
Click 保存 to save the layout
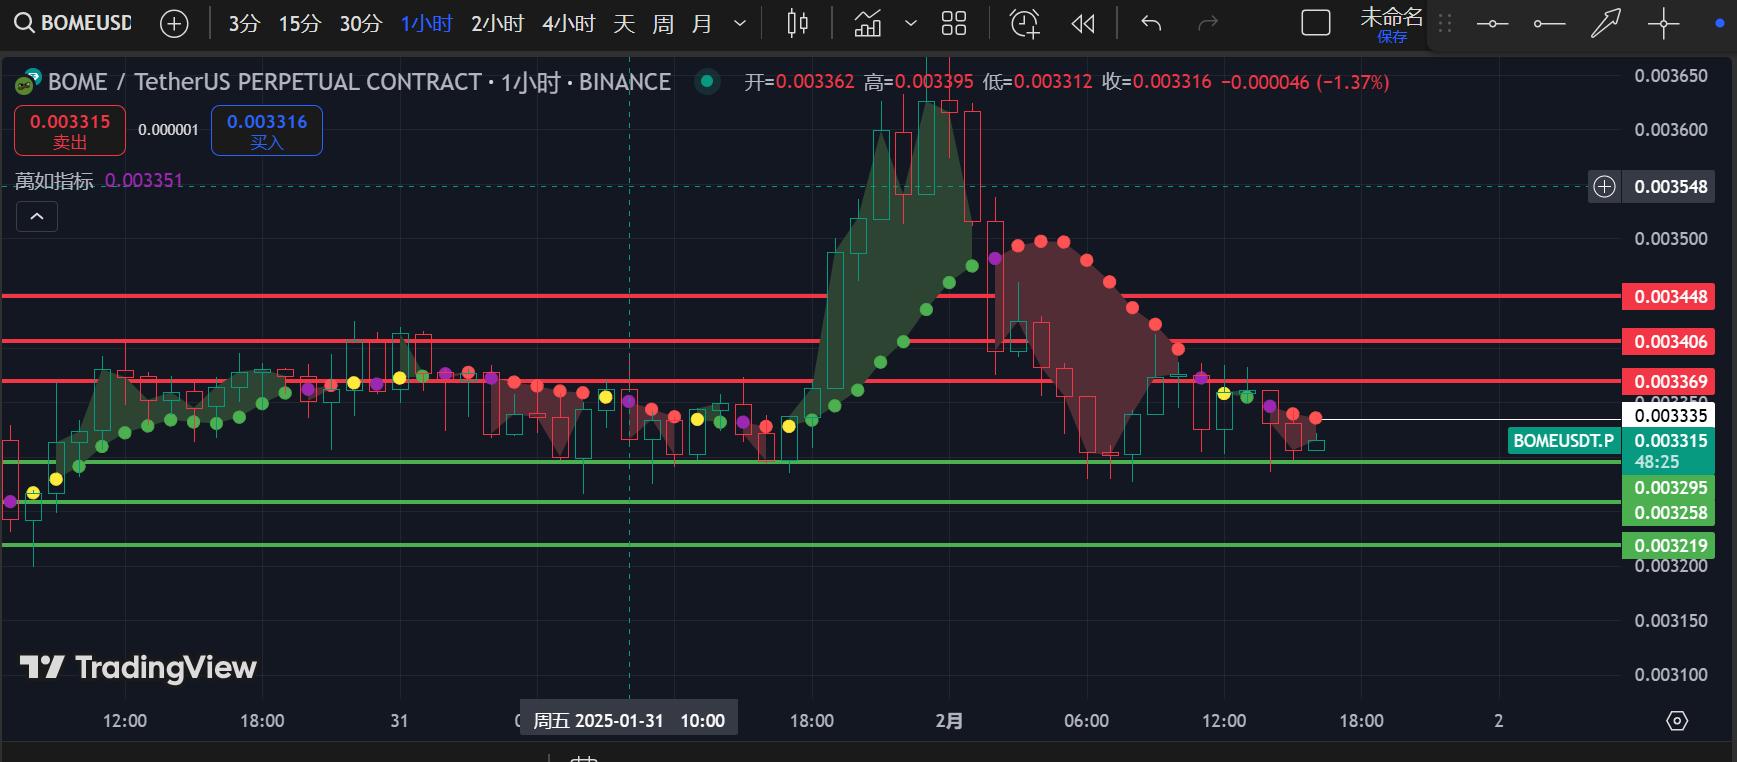coord(1391,37)
